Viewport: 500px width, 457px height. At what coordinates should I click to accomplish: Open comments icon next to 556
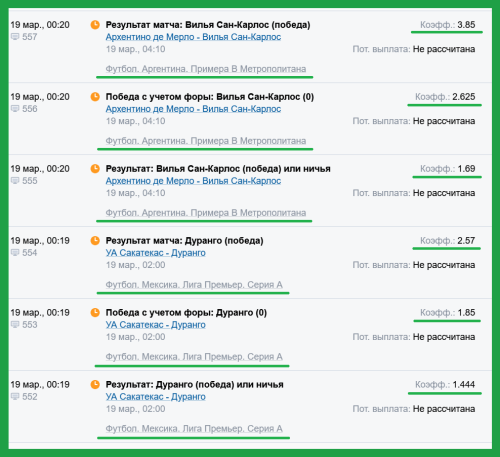click(x=15, y=109)
